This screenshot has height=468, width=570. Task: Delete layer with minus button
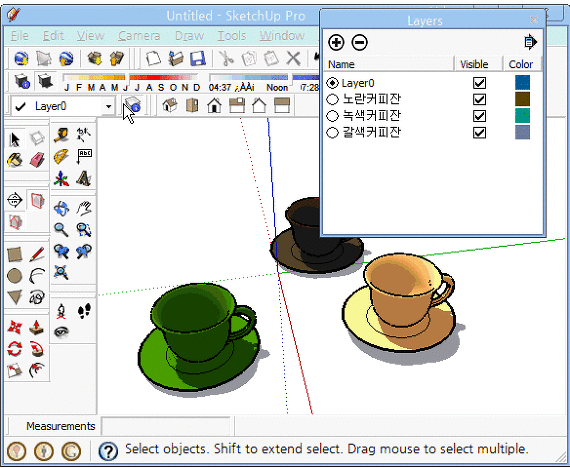click(x=360, y=42)
